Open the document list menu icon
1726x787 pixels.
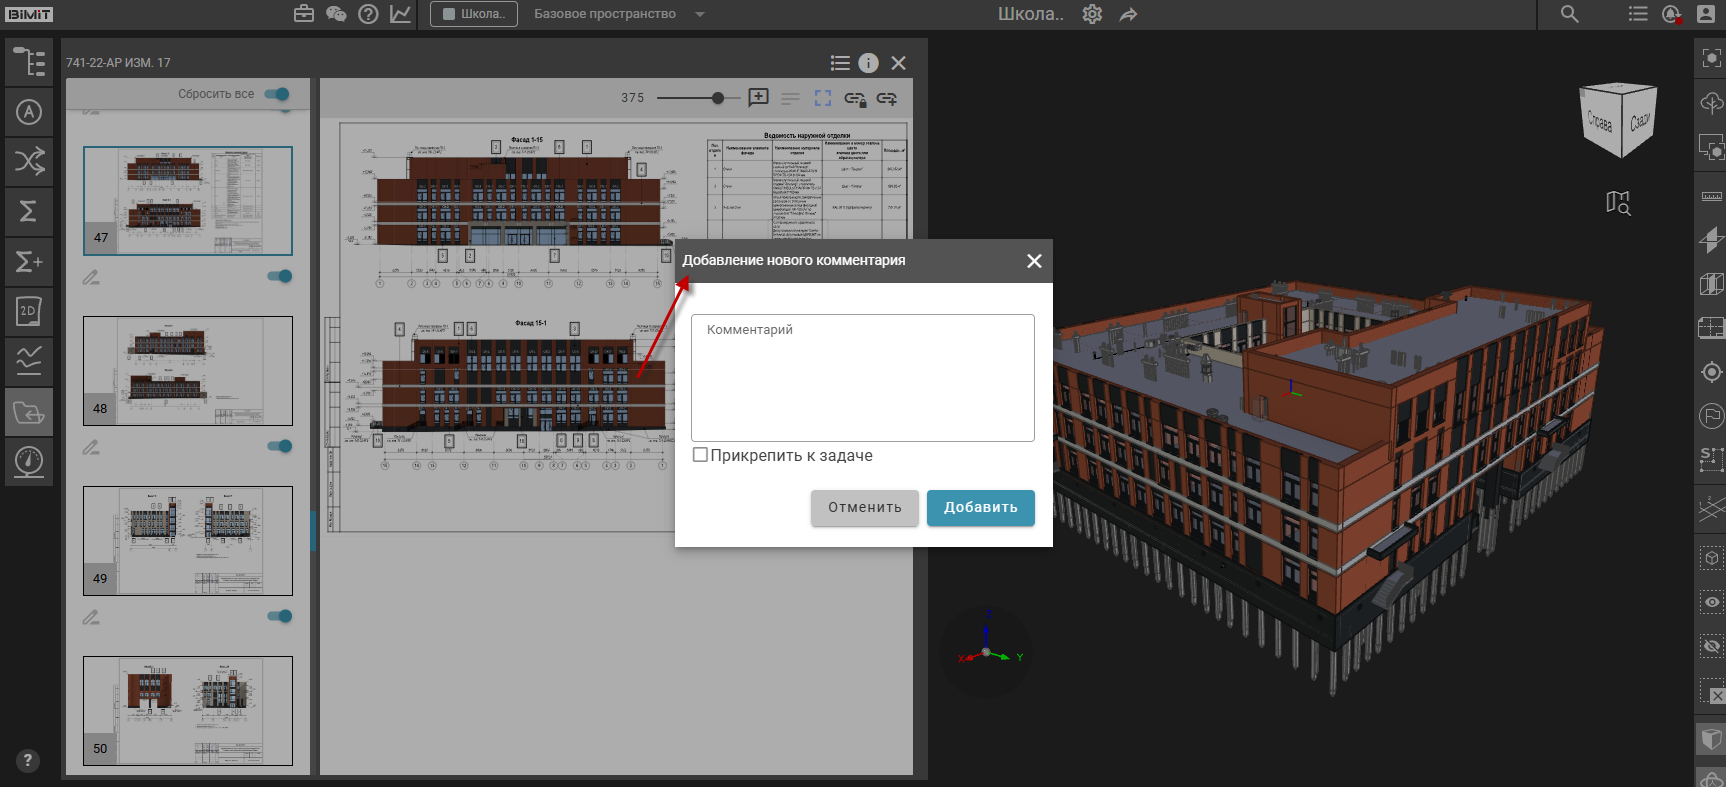click(x=840, y=63)
